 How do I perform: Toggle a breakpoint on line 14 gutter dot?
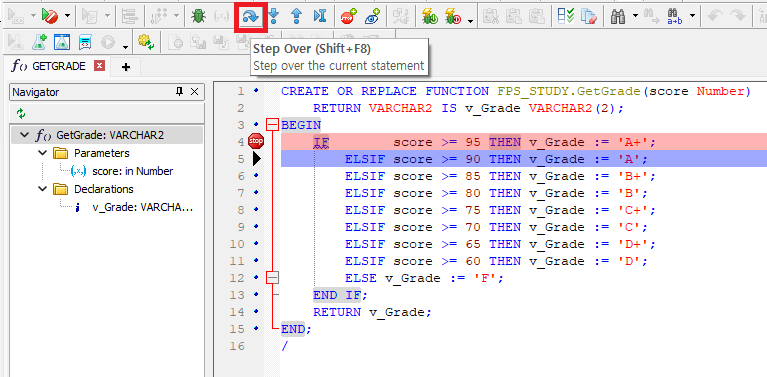click(255, 312)
